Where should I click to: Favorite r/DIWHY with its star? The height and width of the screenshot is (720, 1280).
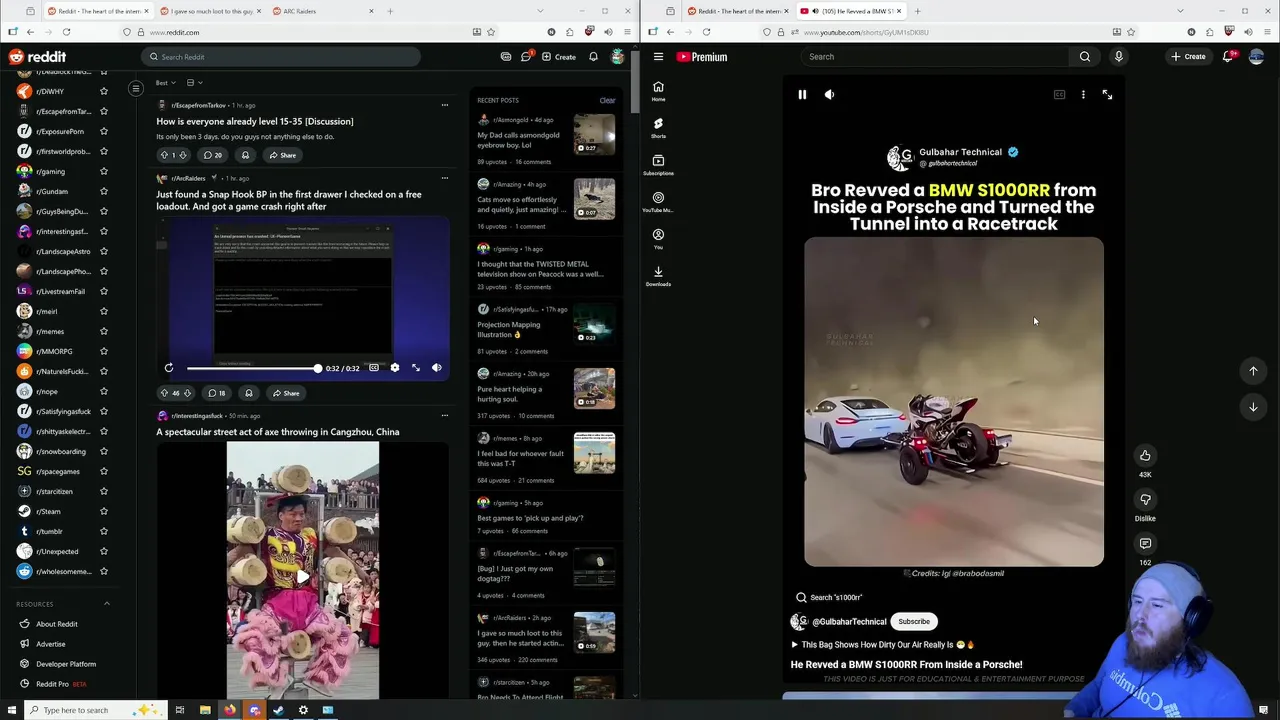103,91
